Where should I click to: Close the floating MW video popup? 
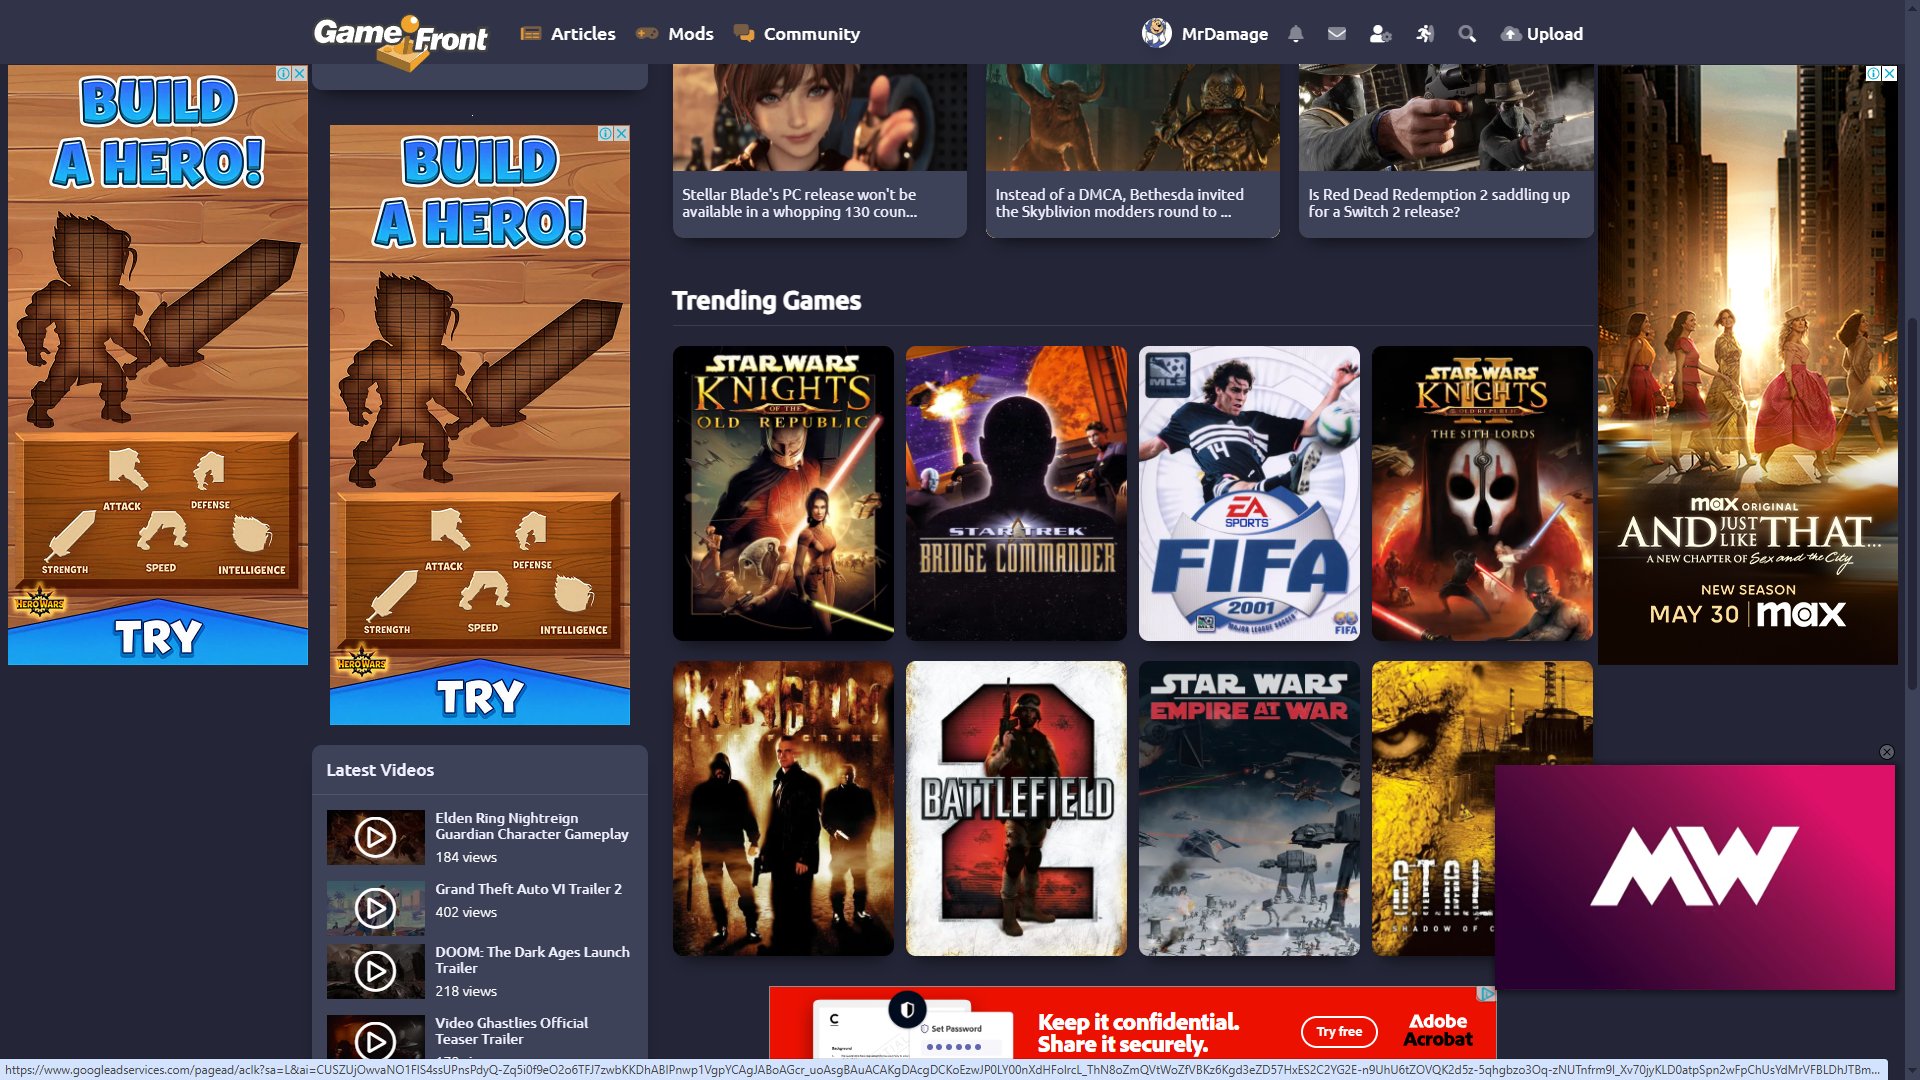tap(1887, 752)
